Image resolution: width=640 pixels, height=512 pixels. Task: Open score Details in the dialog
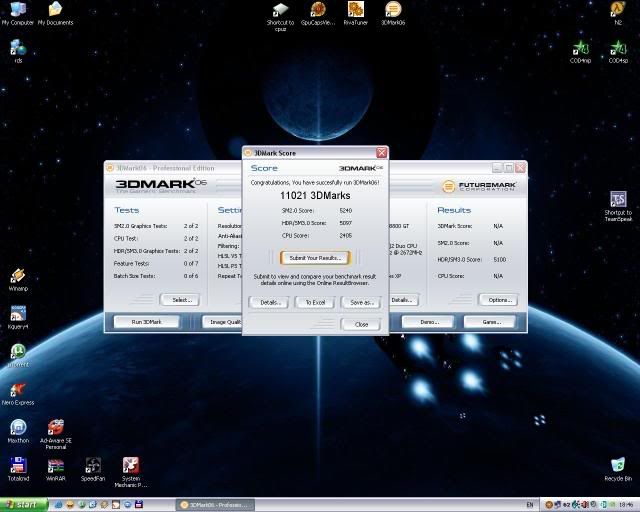tap(269, 302)
